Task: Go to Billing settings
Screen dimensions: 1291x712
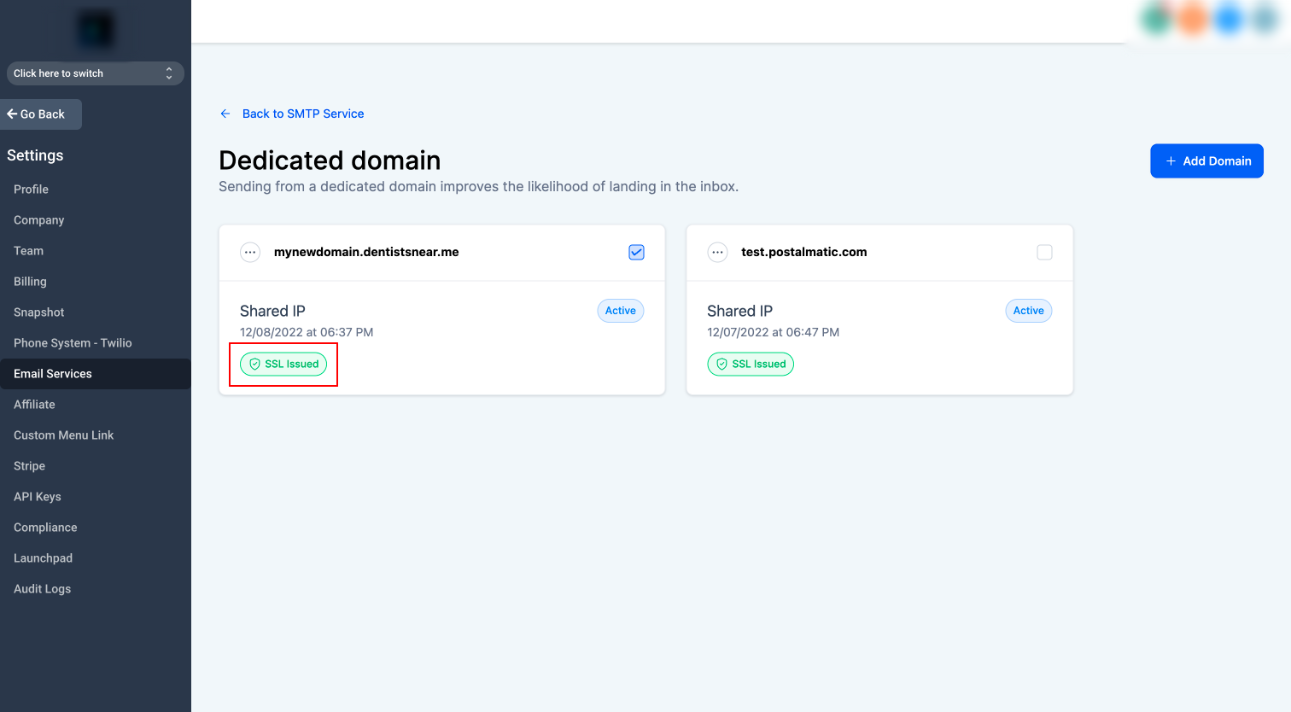Action: [x=30, y=282]
